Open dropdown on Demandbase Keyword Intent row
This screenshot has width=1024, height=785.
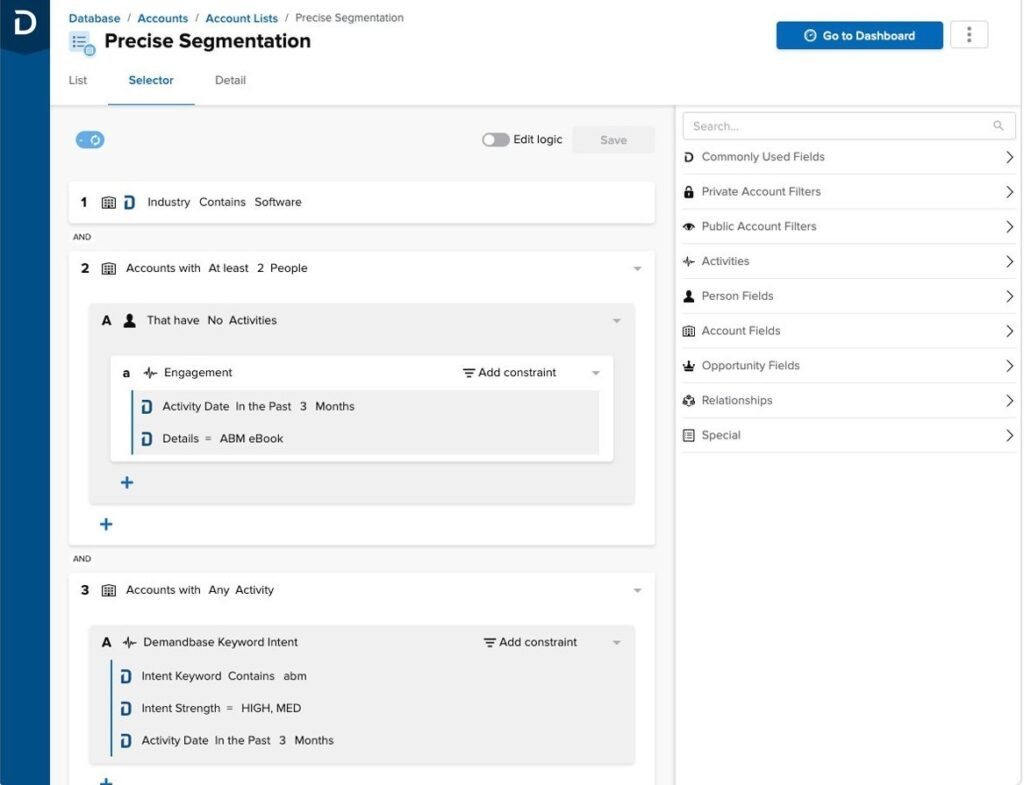pyautogui.click(x=616, y=643)
